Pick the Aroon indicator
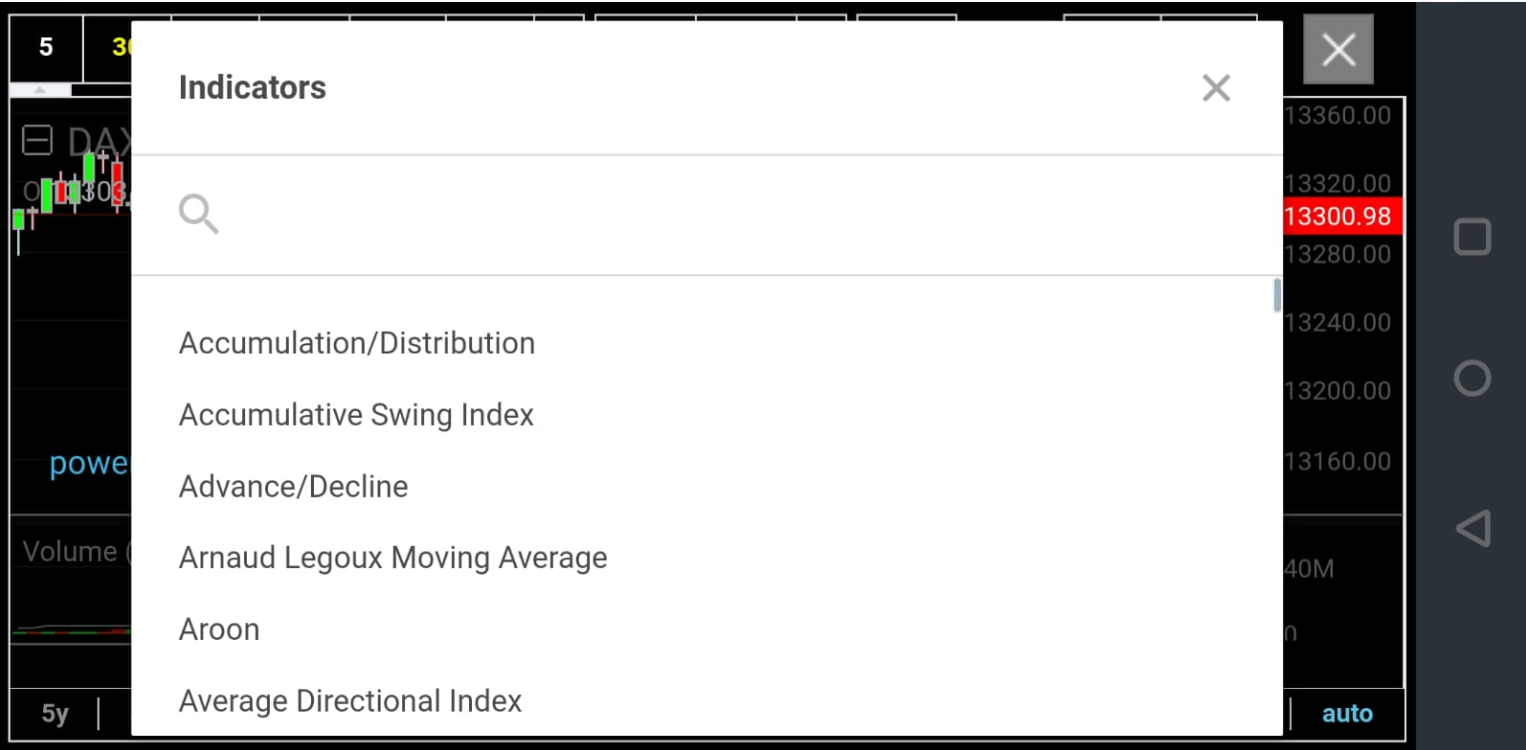Screen dimensions: 1526x750 (x=219, y=630)
